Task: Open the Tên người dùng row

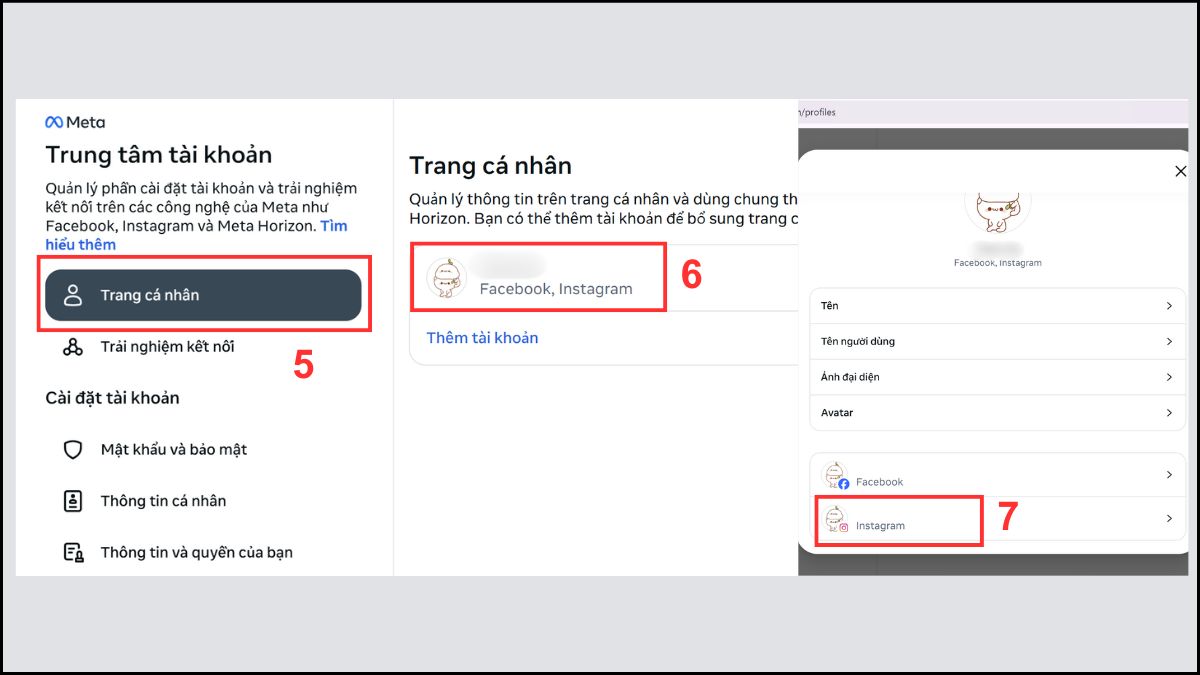Action: click(997, 341)
